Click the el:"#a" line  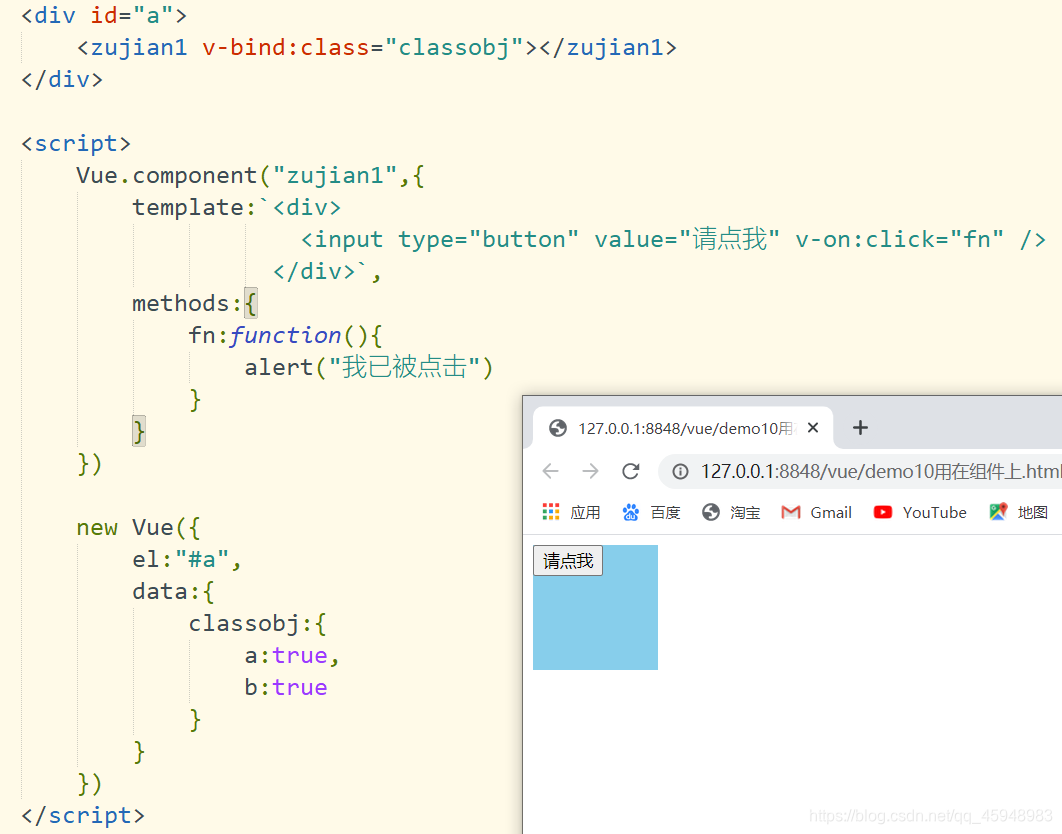tap(186, 560)
